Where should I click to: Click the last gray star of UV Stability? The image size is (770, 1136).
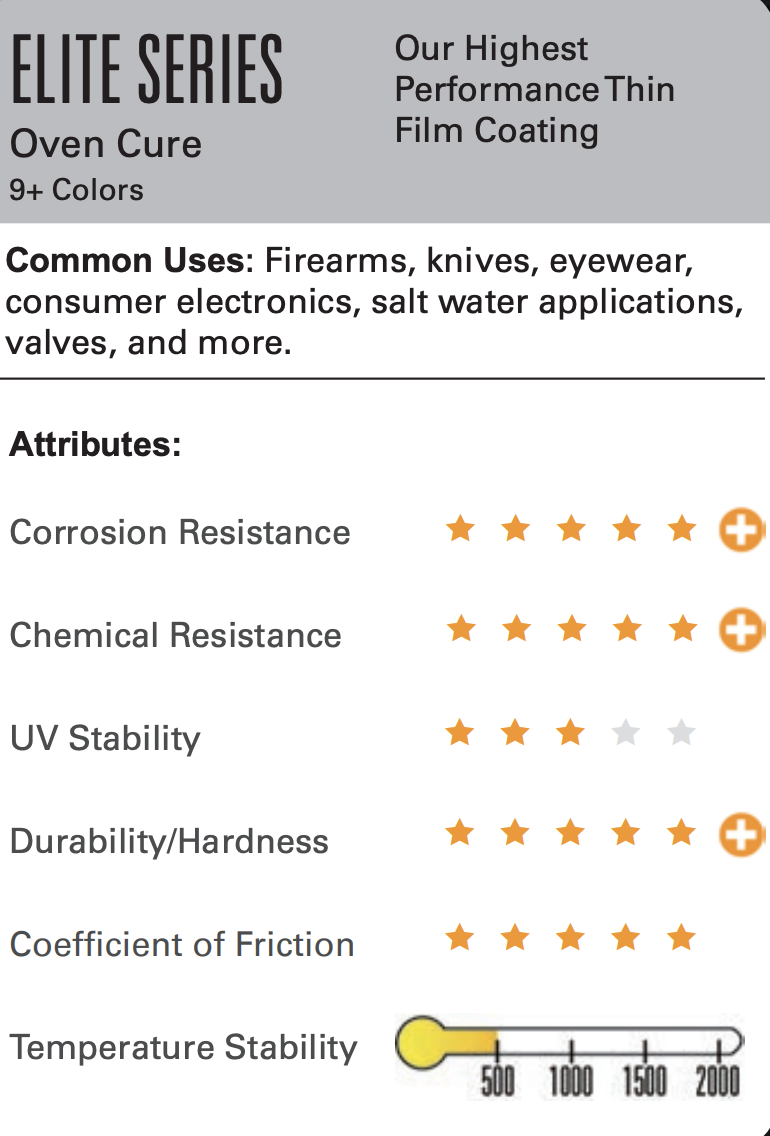tap(682, 733)
